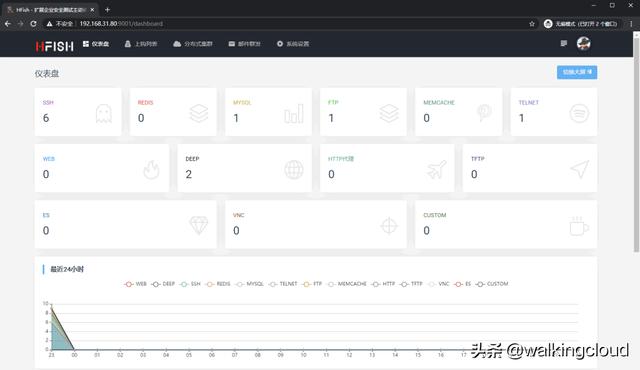
Task: Toggle the TFTP series in the chart legend
Action: click(x=411, y=284)
